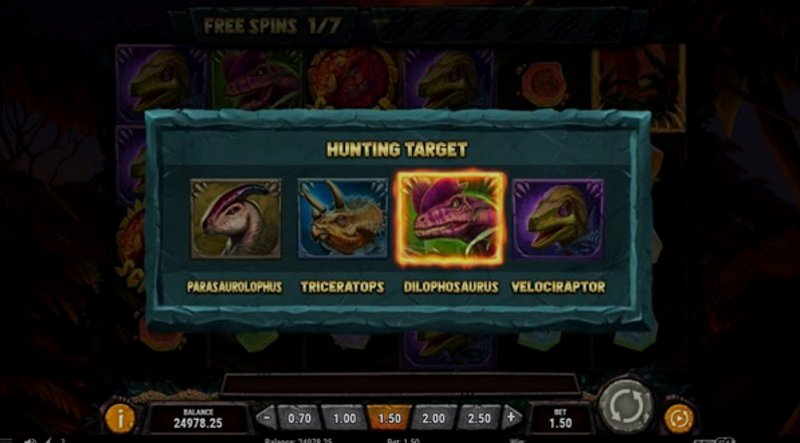Image resolution: width=800 pixels, height=443 pixels.
Task: Open the orange info paytable button
Action: [120, 419]
